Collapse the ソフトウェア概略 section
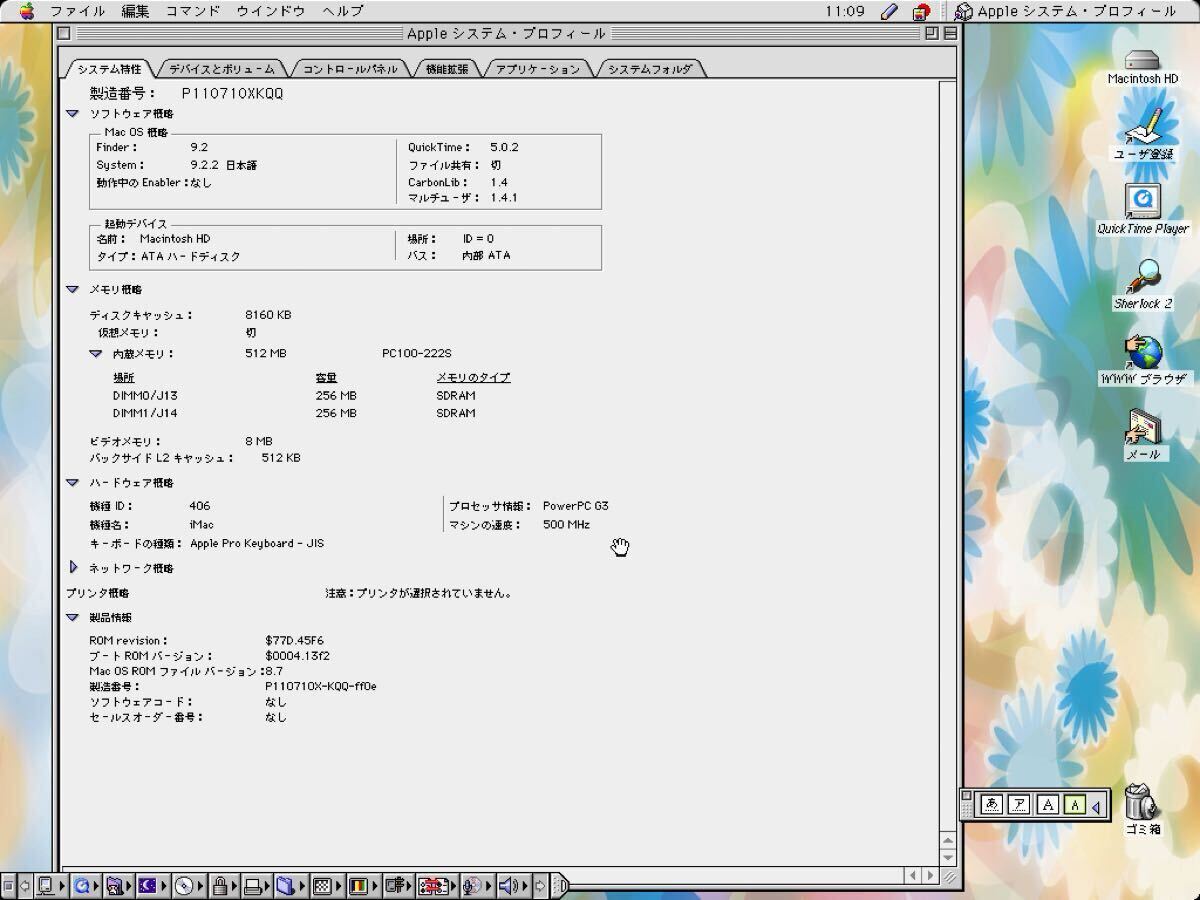 pyautogui.click(x=72, y=114)
